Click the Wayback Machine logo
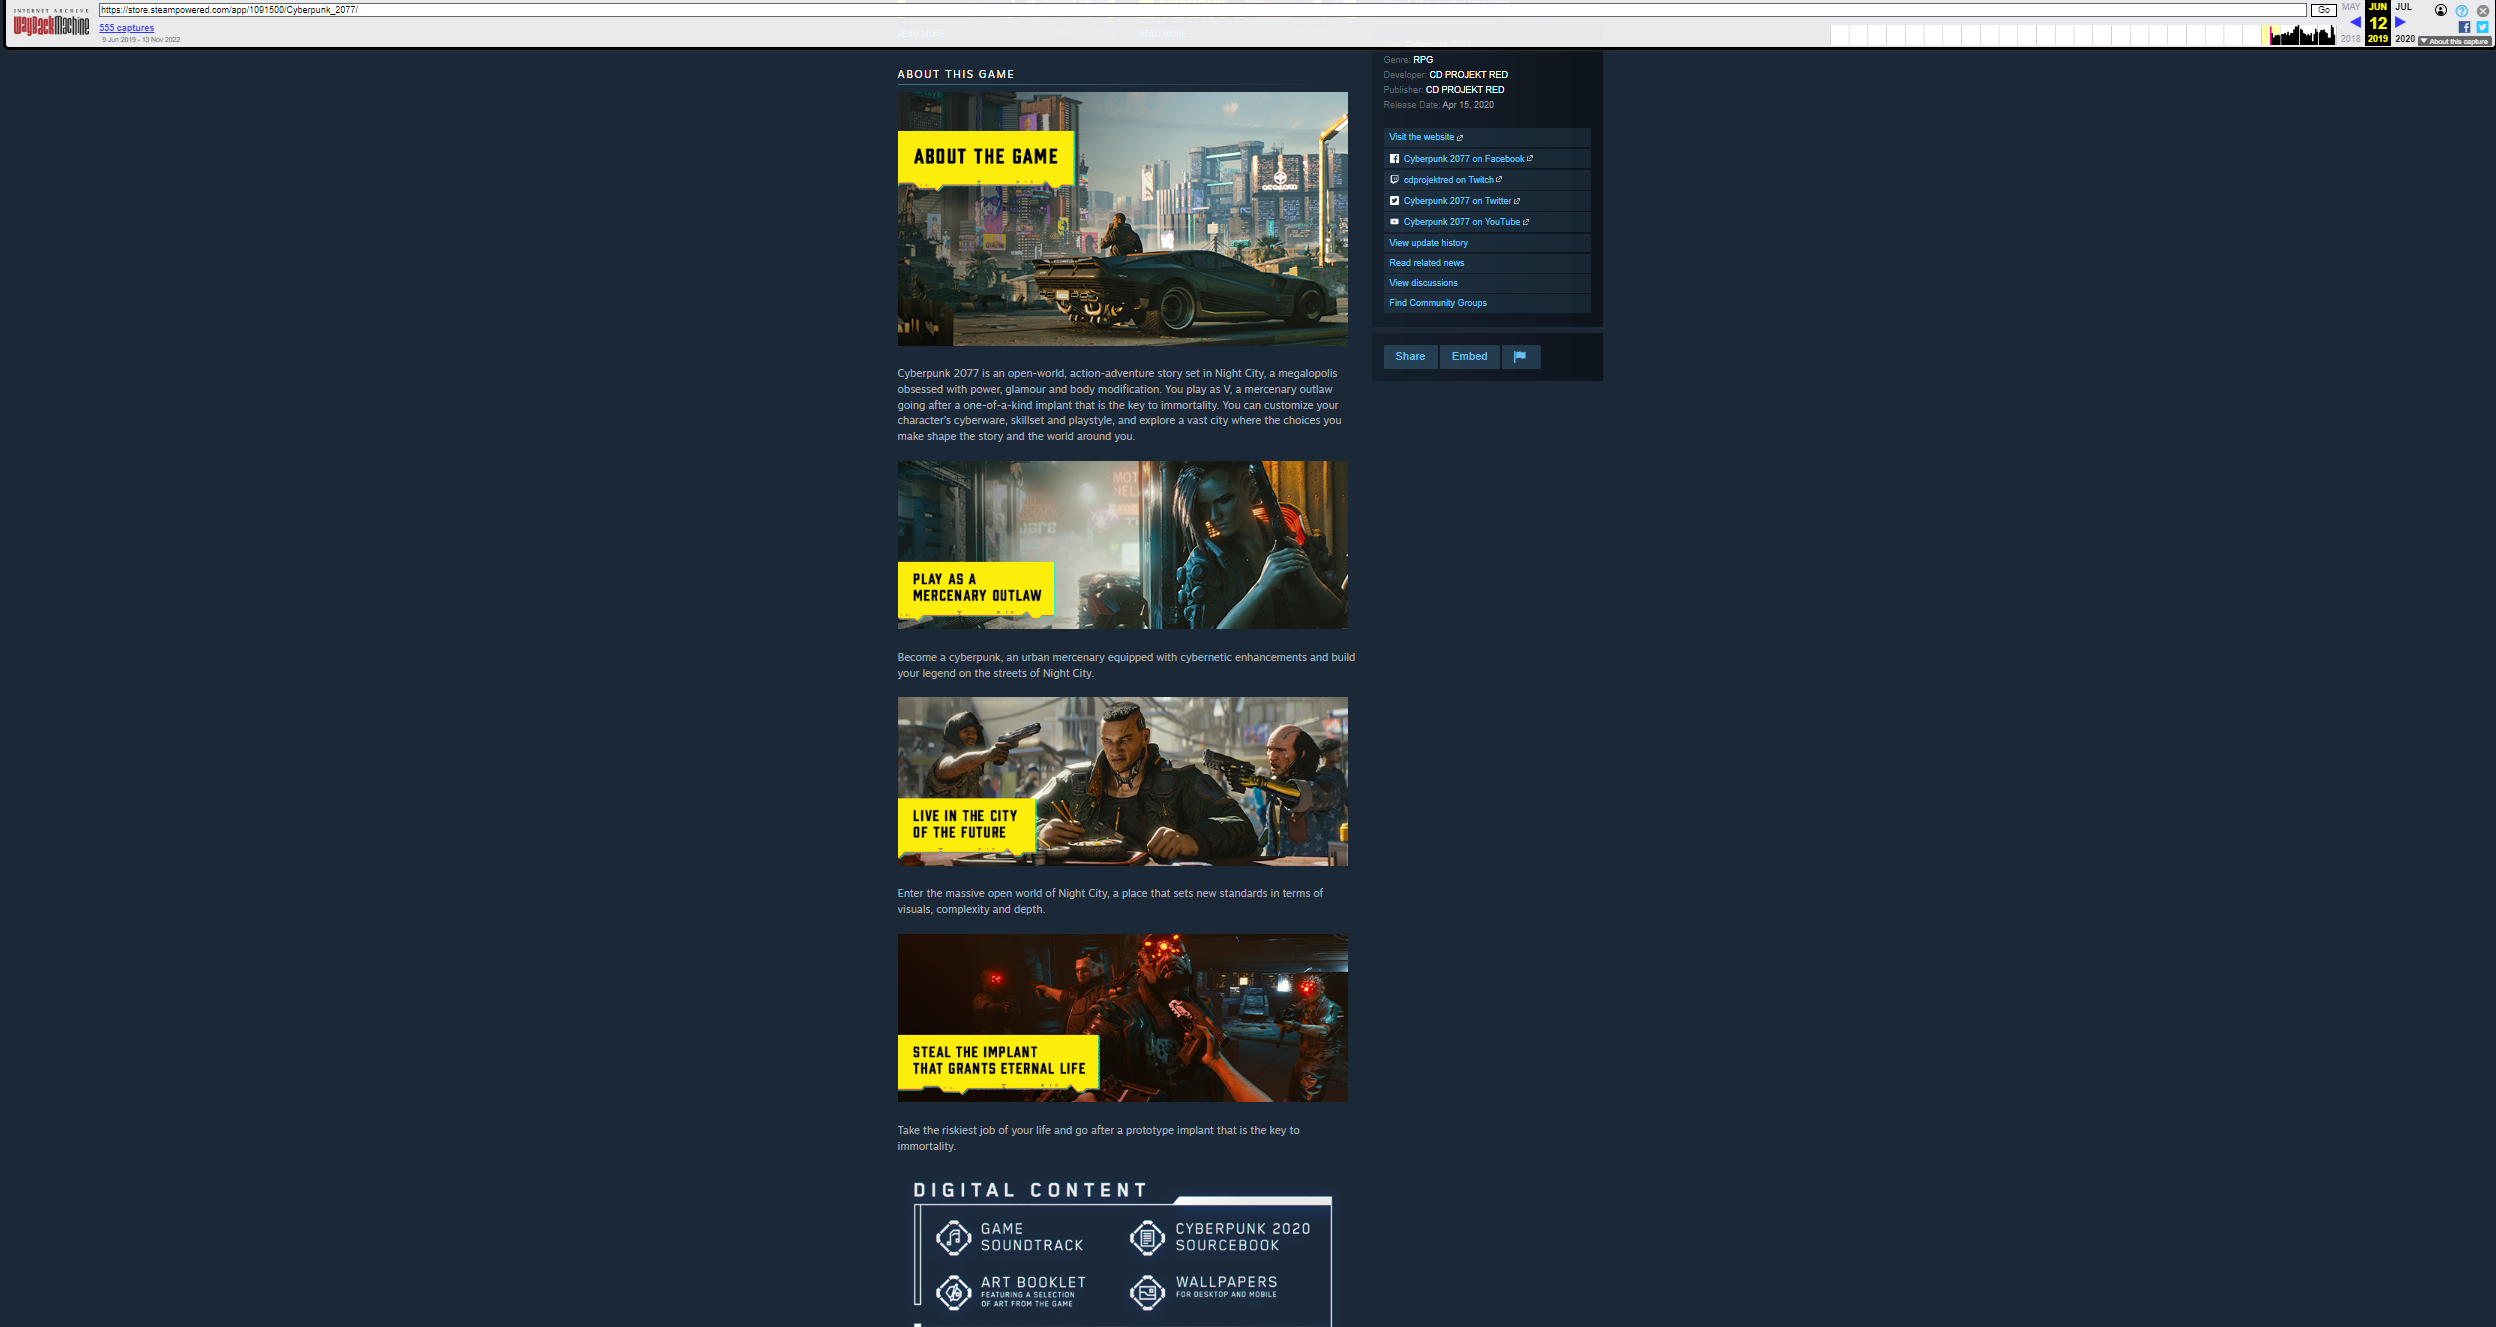Viewport: 2496px width, 1327px height. 51,24
